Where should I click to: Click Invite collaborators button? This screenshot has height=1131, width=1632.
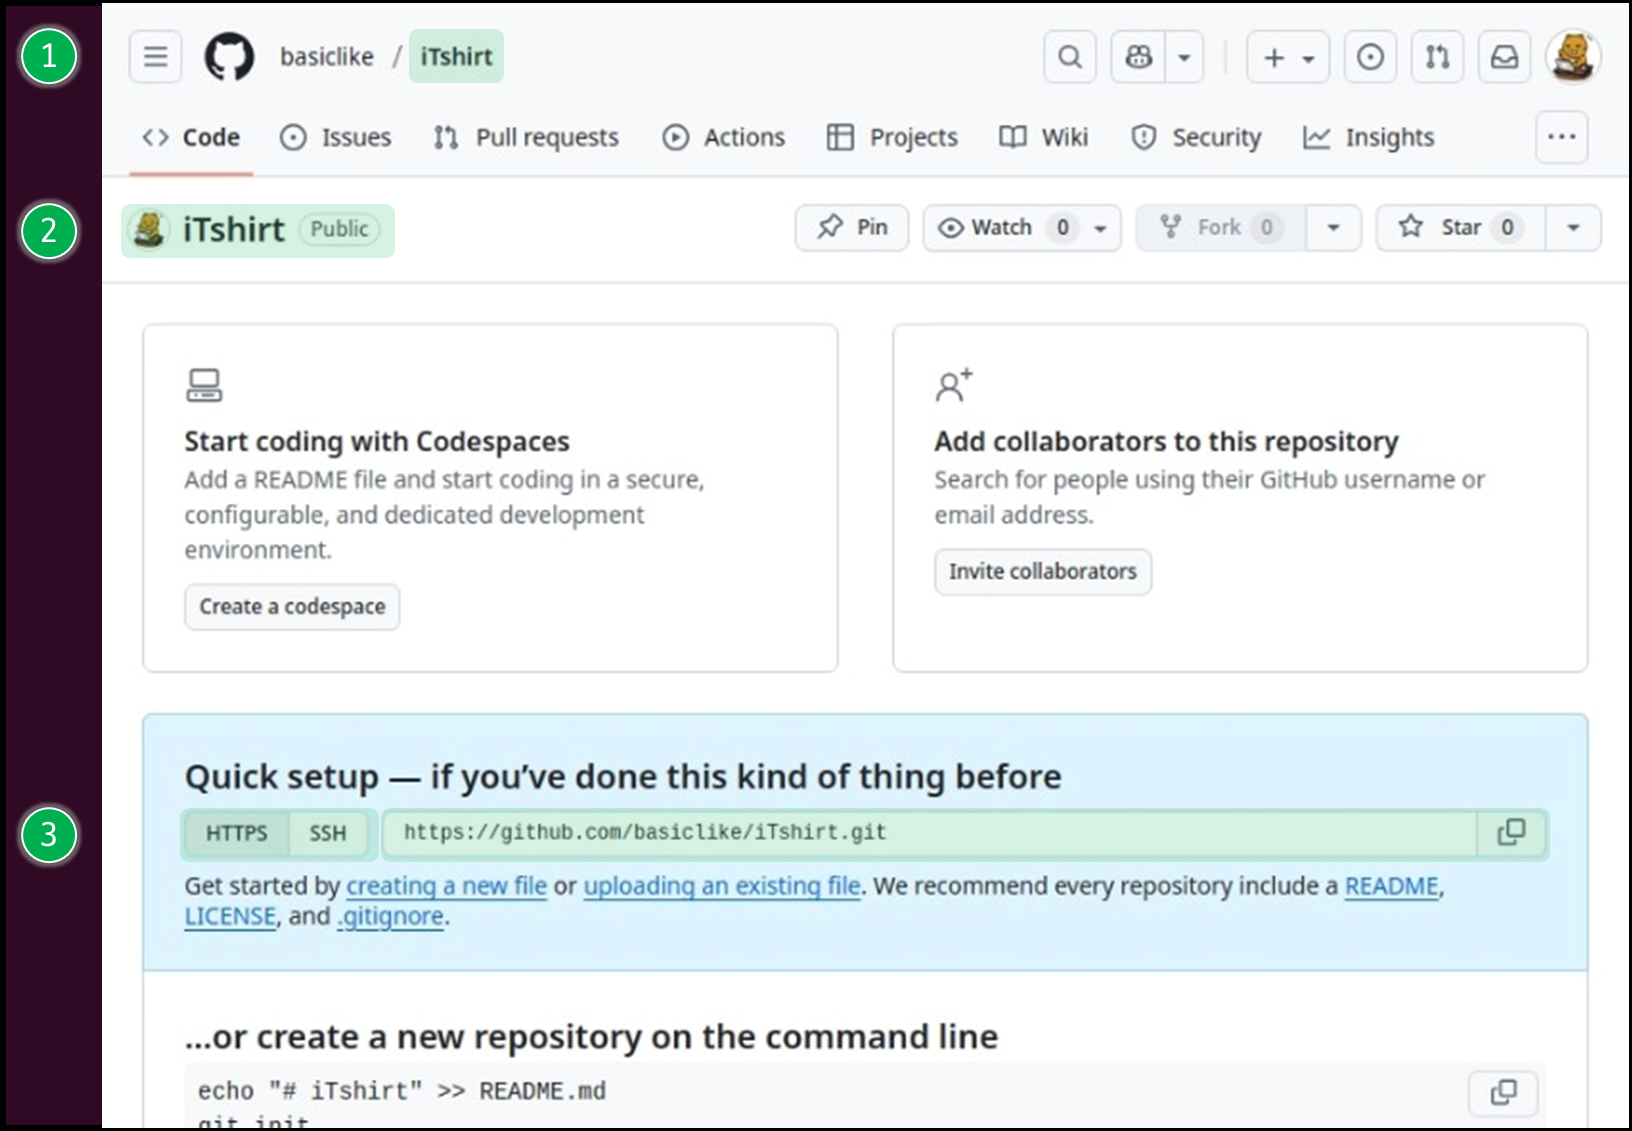pyautogui.click(x=1043, y=572)
